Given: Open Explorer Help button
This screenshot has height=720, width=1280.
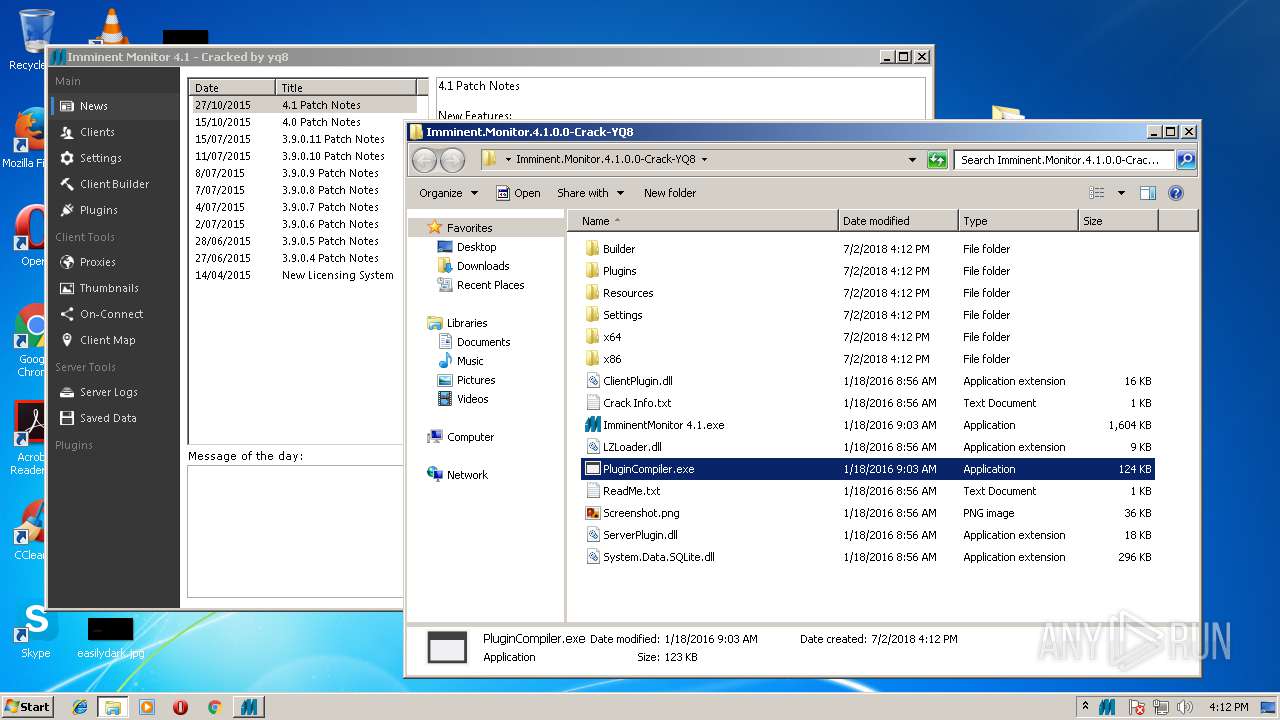Looking at the screenshot, I should 1176,193.
